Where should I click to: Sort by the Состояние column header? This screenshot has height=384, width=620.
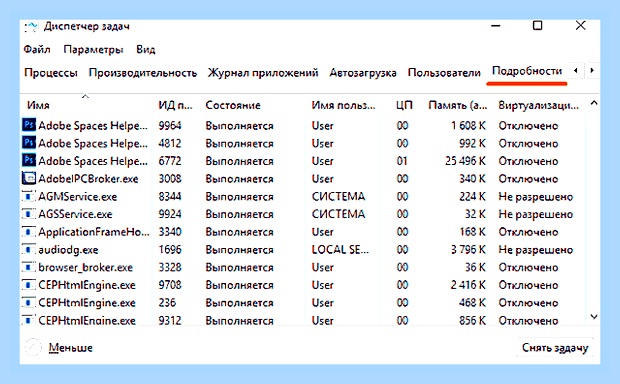[233, 105]
